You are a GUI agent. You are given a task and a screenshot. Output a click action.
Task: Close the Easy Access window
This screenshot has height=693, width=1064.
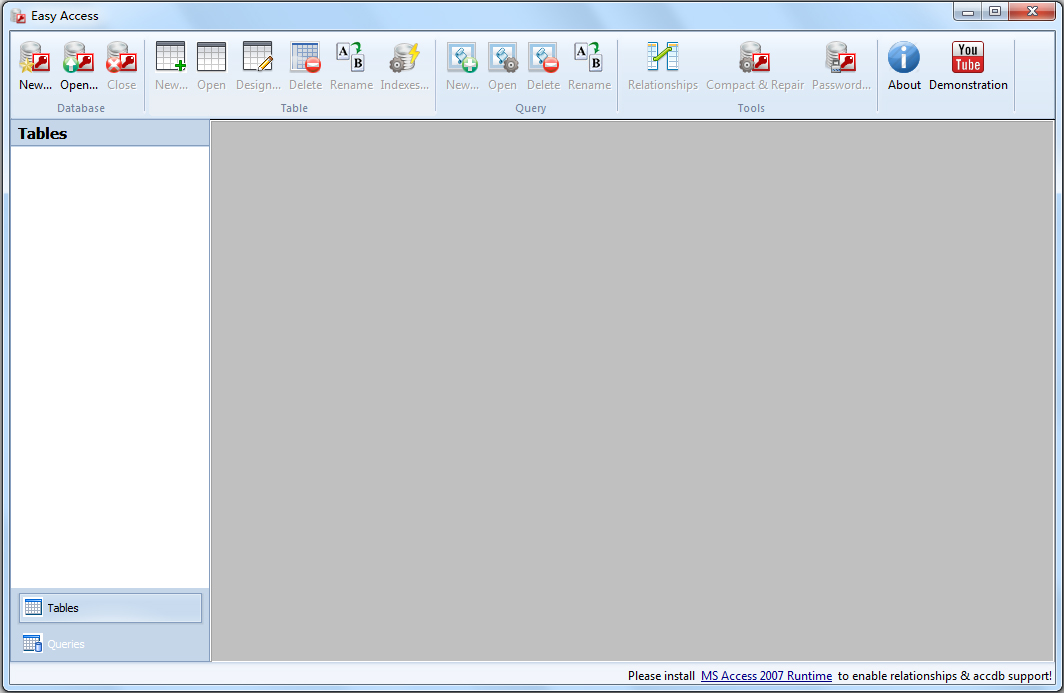[1032, 12]
